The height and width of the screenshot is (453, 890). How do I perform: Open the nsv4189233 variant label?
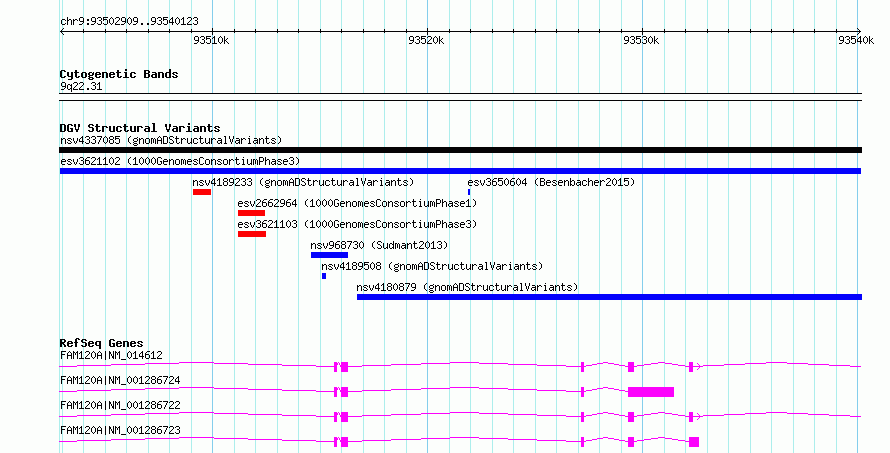pyautogui.click(x=303, y=182)
